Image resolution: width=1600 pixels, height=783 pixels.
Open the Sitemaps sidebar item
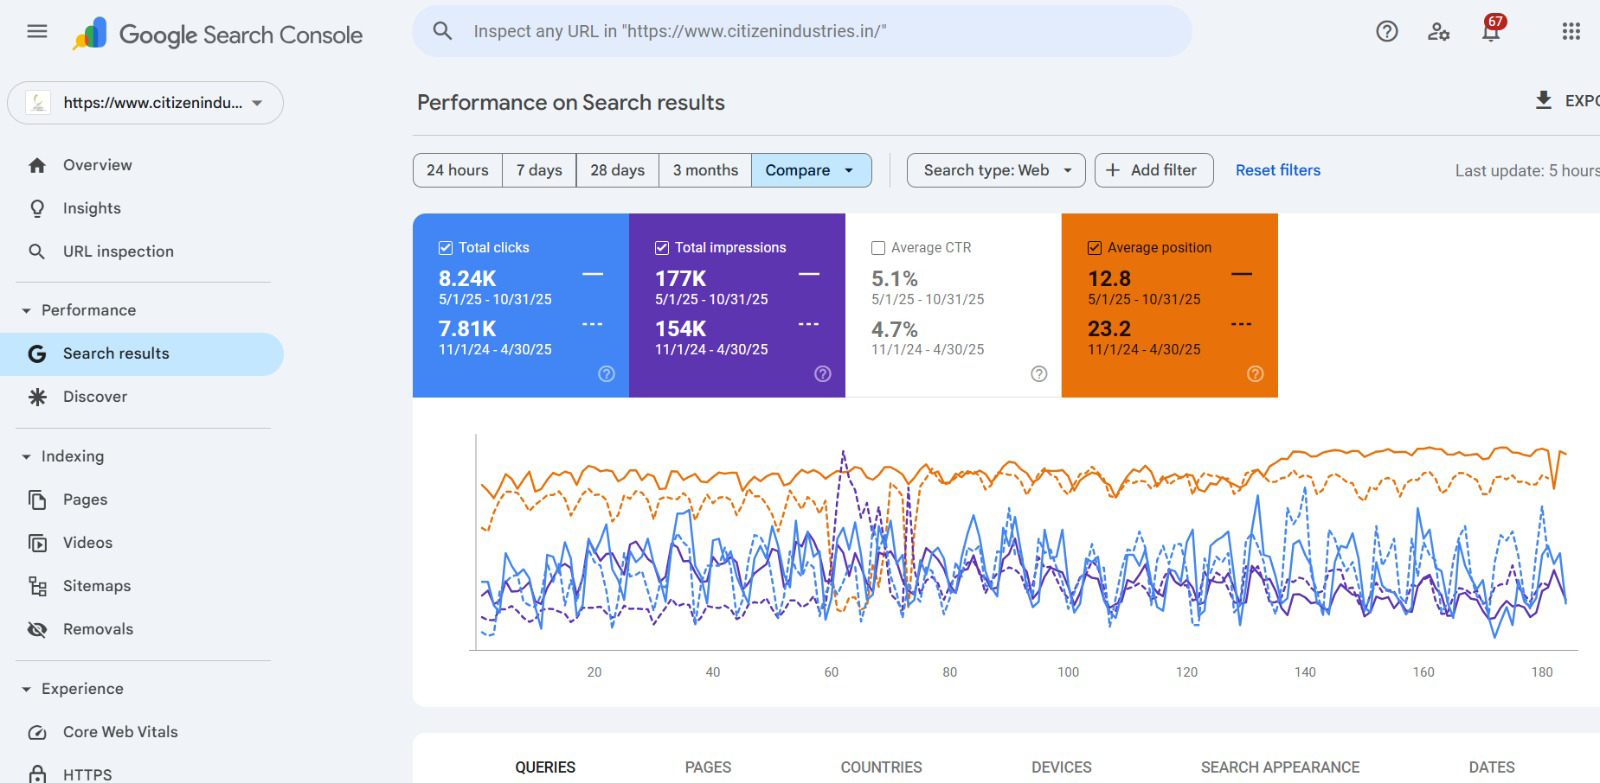142,586
